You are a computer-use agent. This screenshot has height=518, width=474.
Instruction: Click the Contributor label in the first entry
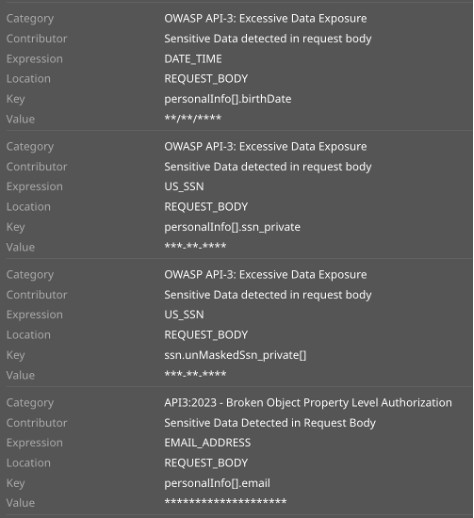[37, 39]
